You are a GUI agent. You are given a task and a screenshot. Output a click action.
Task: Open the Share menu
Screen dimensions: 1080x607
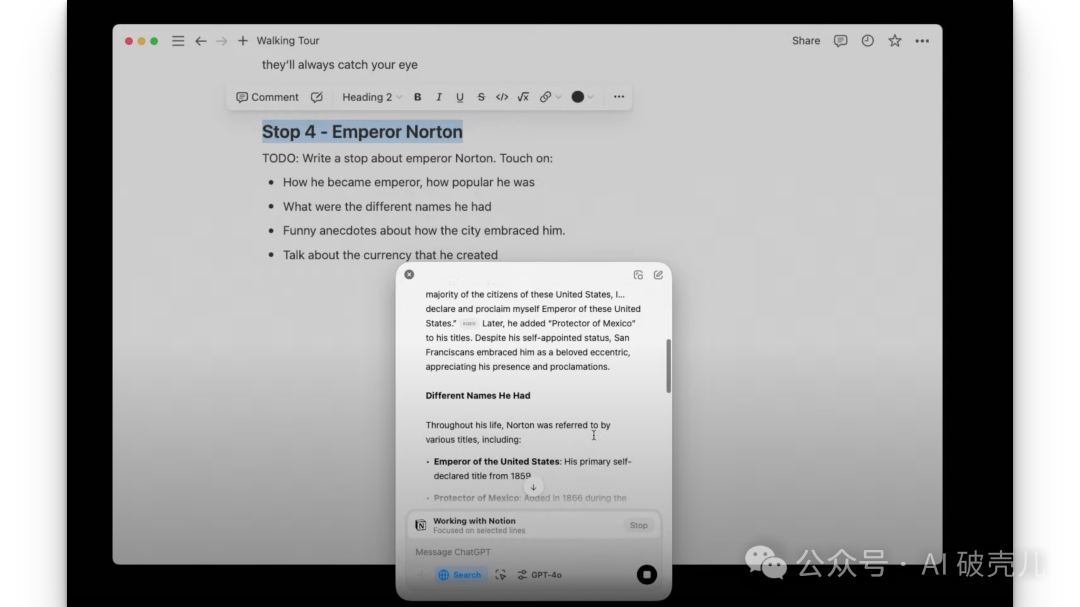tap(806, 41)
